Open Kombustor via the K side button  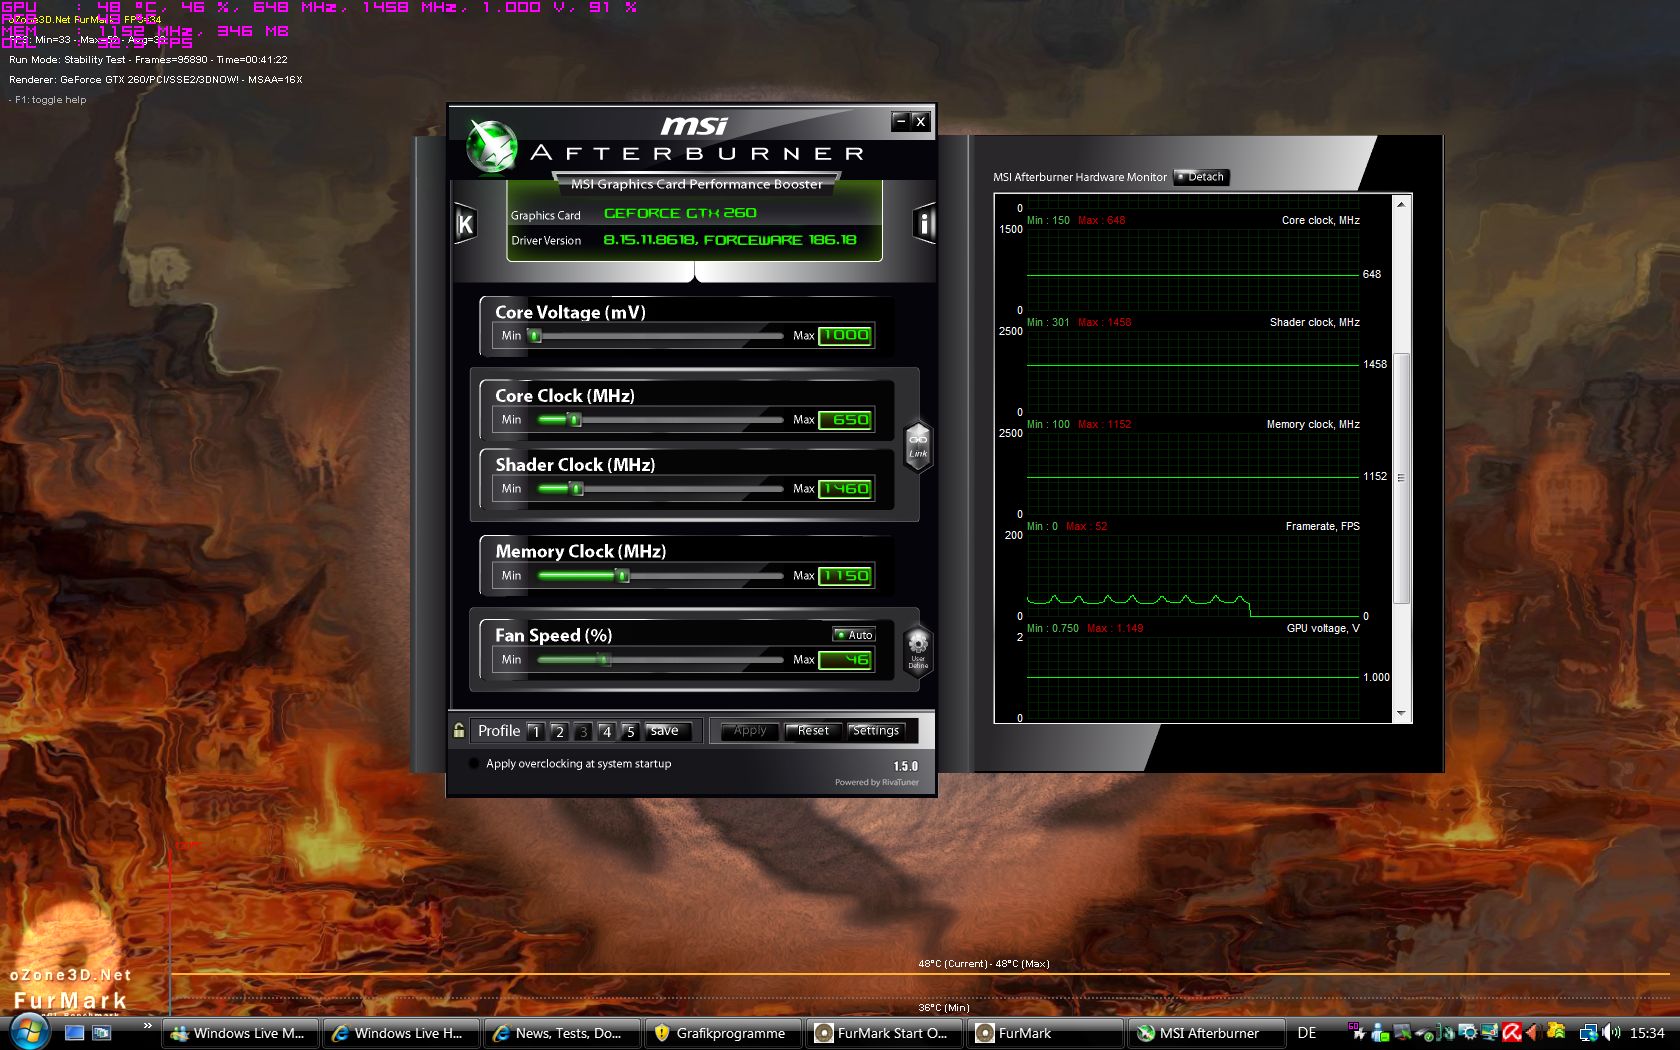coord(465,223)
